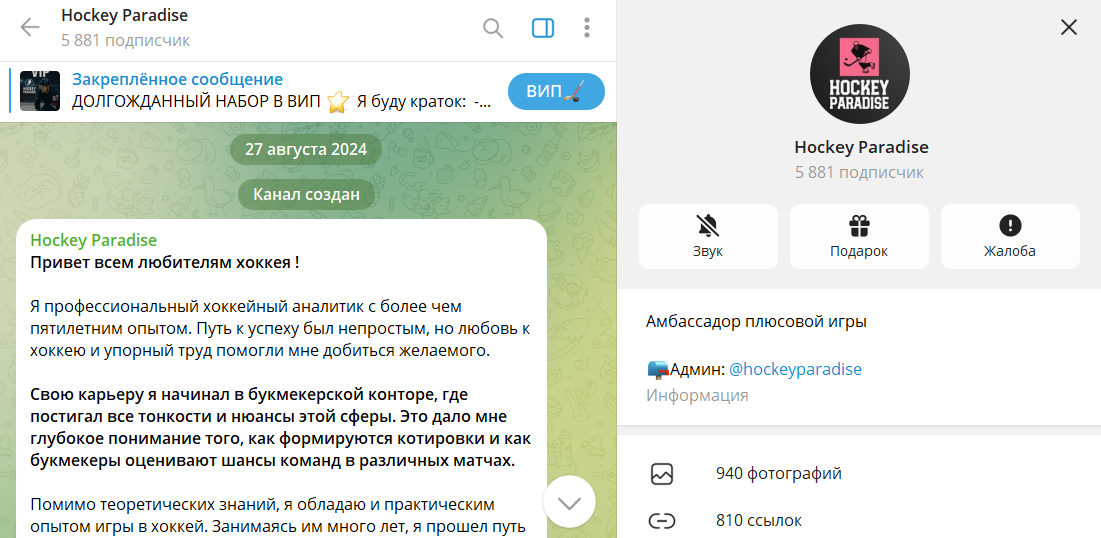The height and width of the screenshot is (538, 1101).
Task: Click Амбассадор плюсовой игры description text
Action: click(x=756, y=322)
